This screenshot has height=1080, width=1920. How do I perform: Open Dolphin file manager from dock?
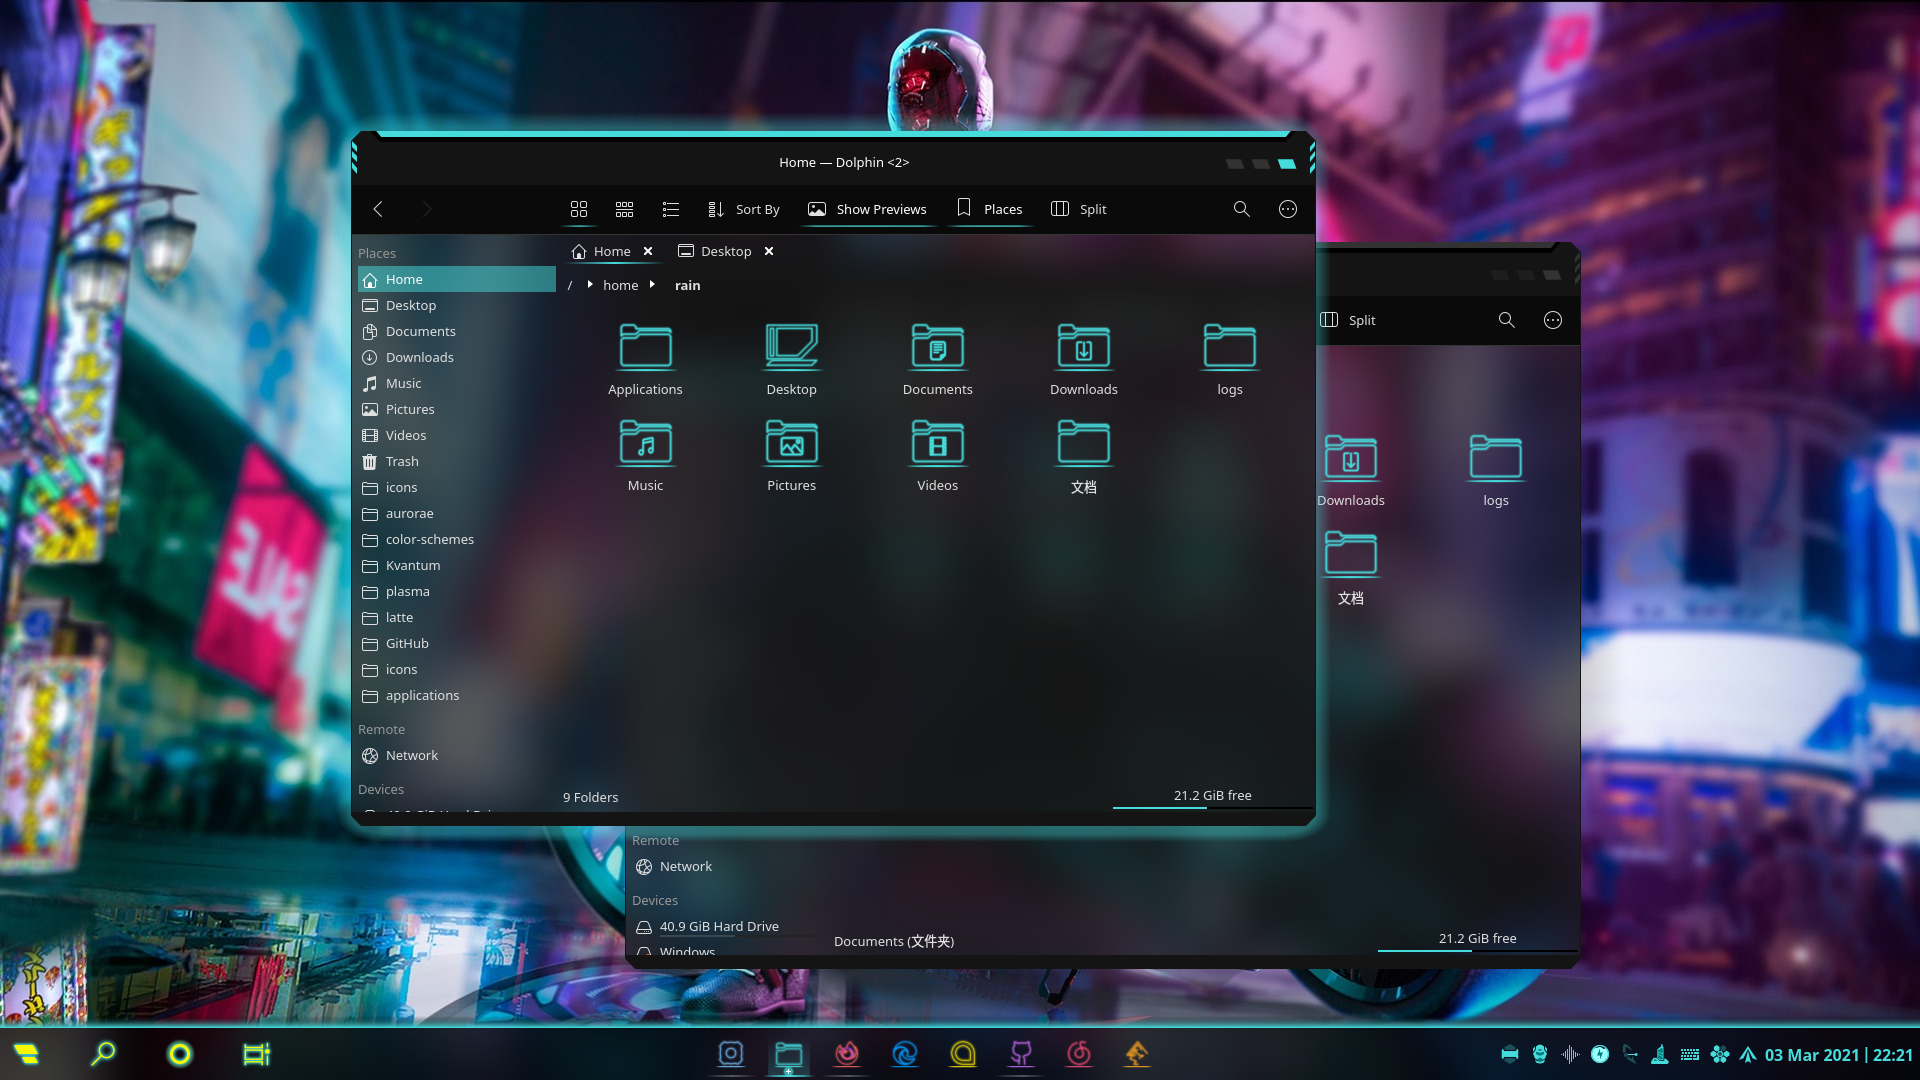pyautogui.click(x=789, y=1053)
